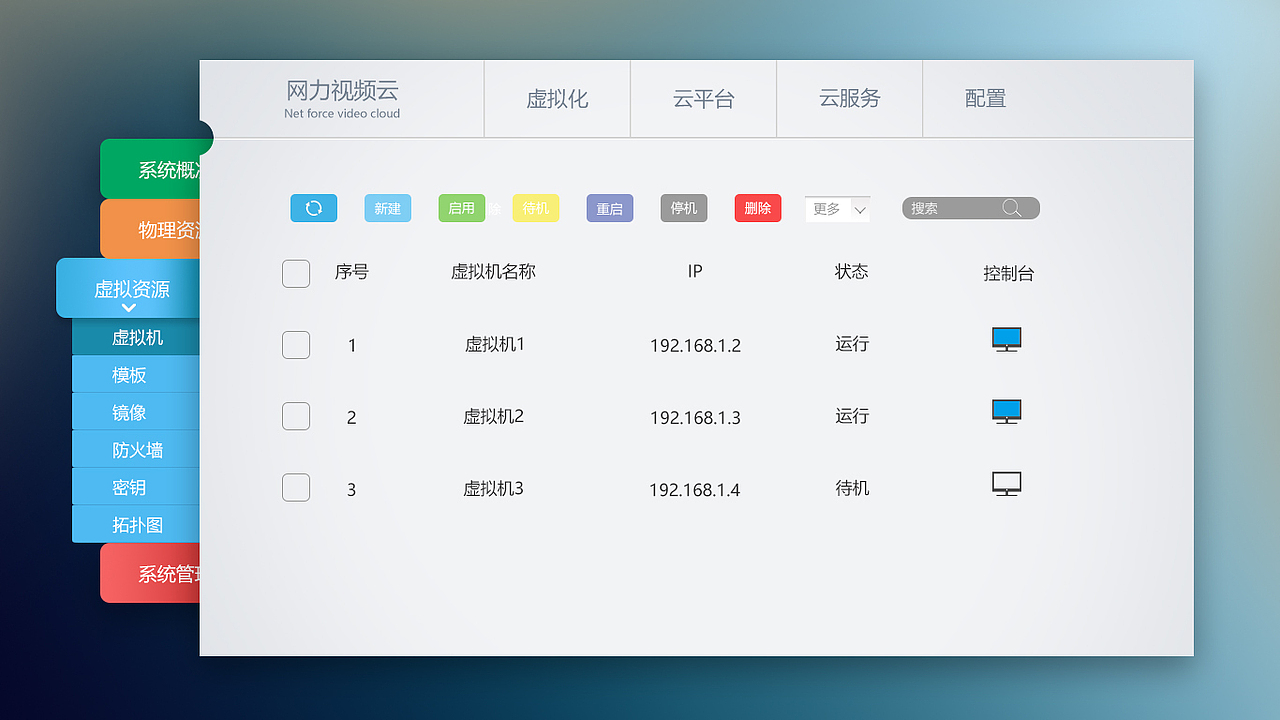This screenshot has height=720, width=1280.
Task: Check the row for 虚拟机1
Action: click(296, 344)
